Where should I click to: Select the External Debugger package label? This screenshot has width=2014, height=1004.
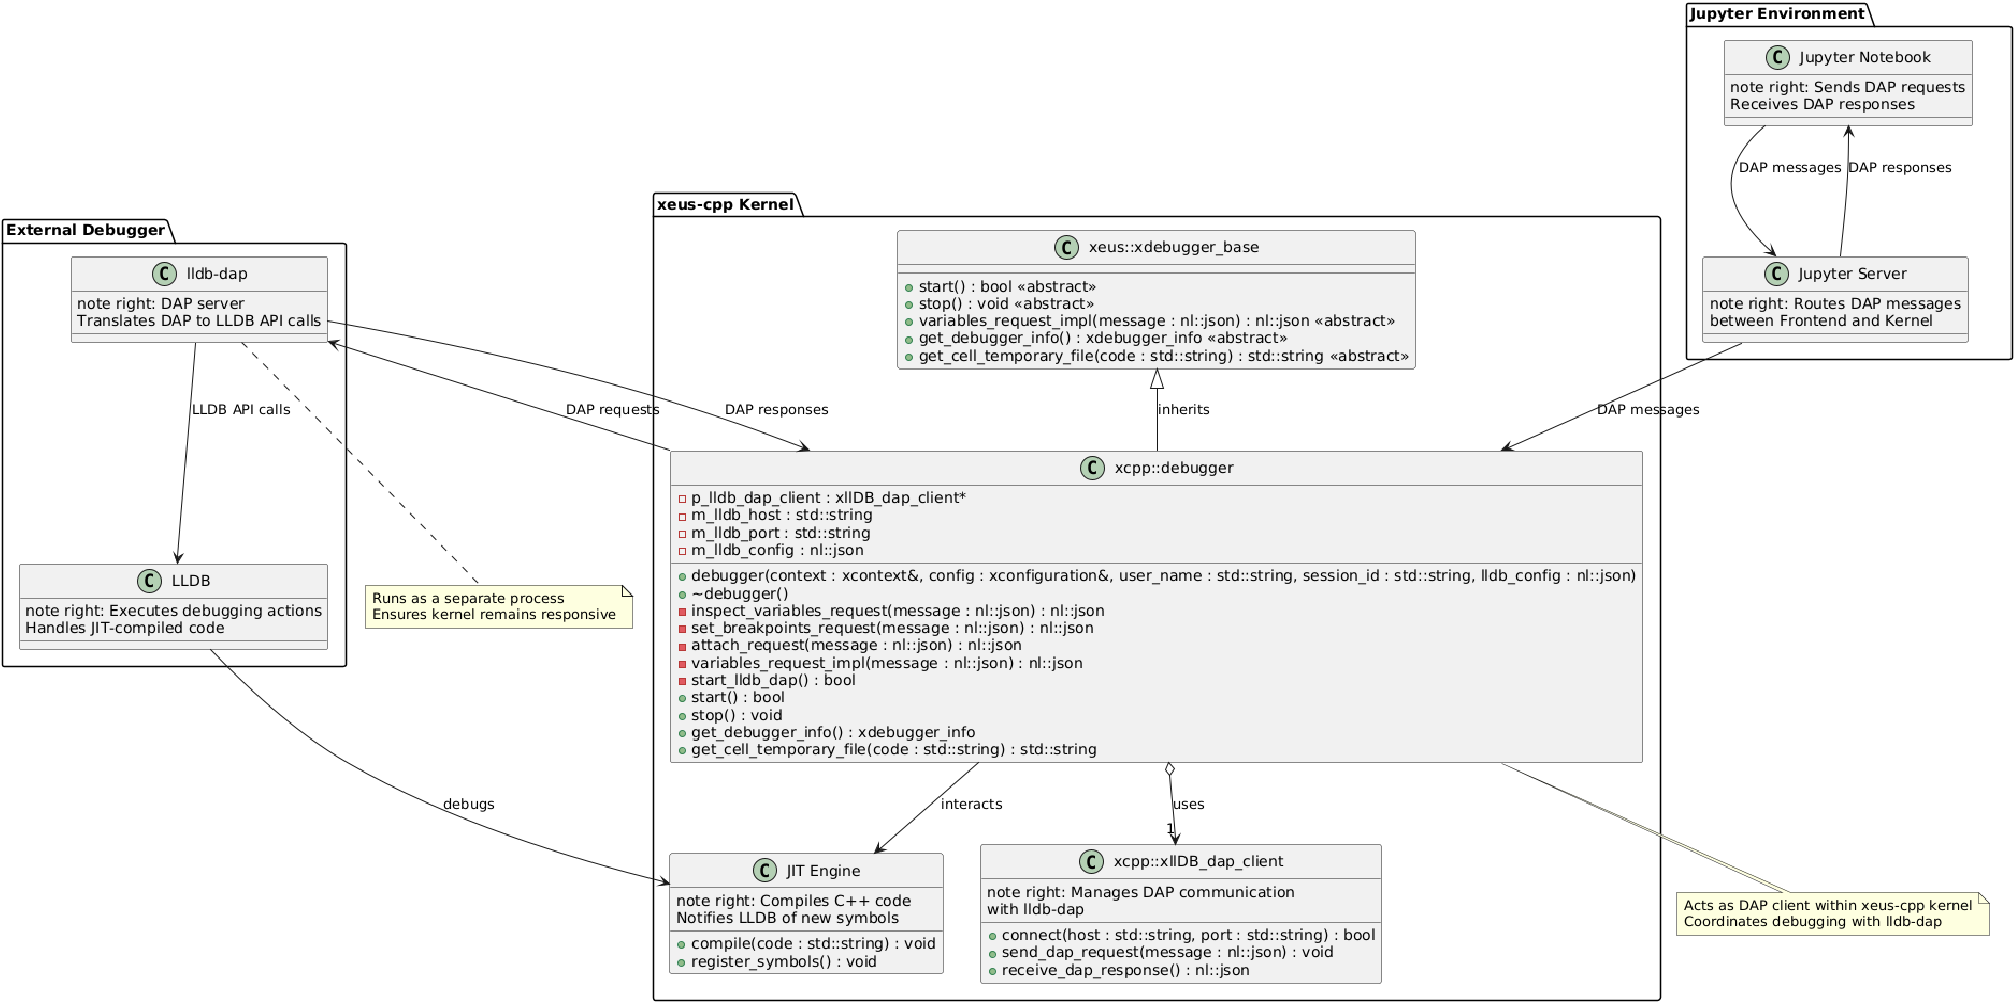tap(86, 230)
